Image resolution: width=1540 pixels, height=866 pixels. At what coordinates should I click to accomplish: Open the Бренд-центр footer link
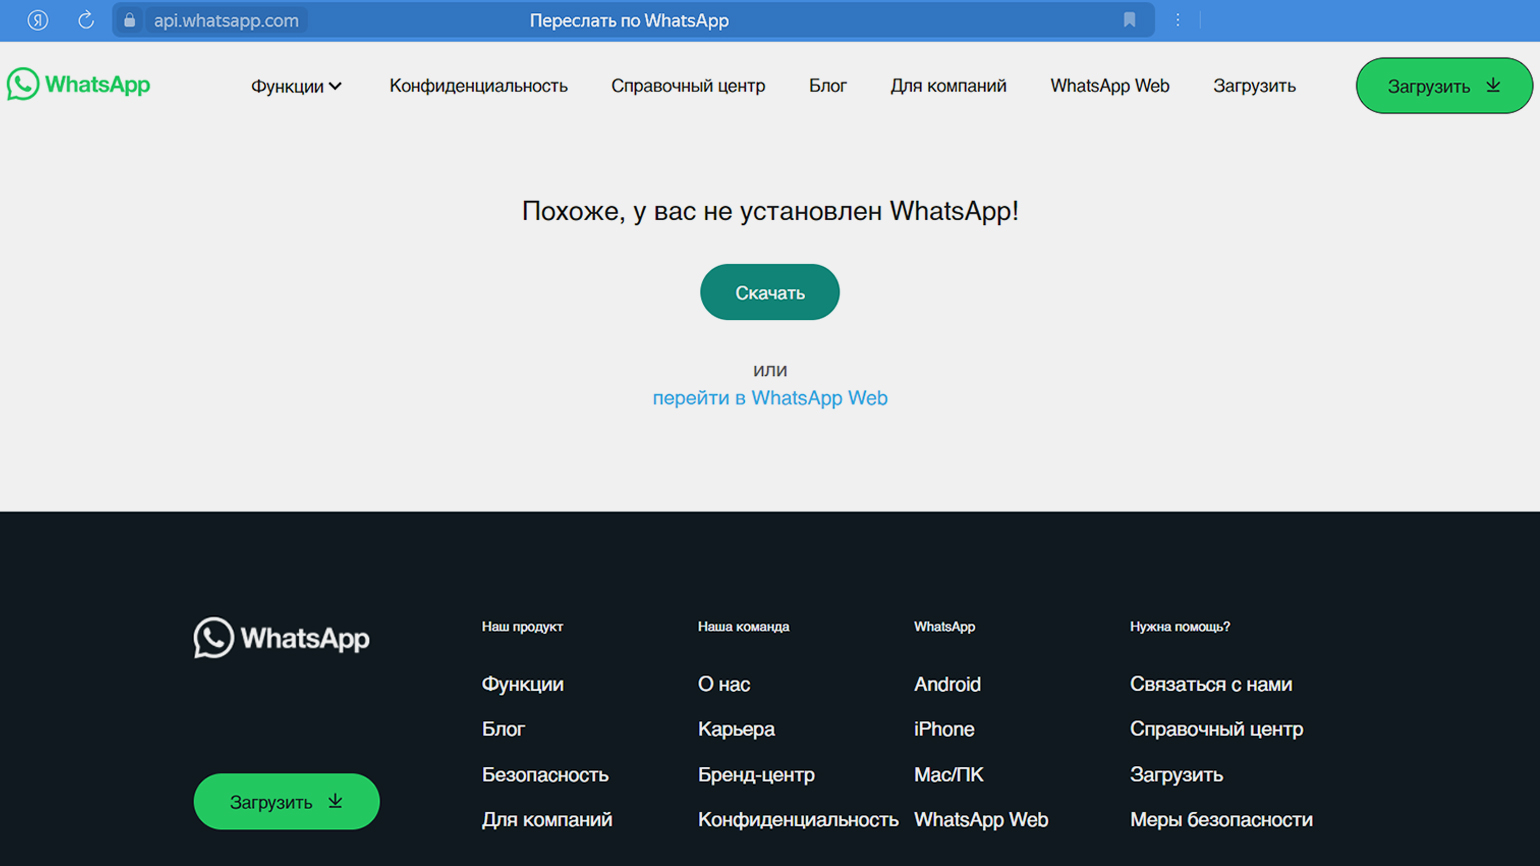(x=756, y=774)
